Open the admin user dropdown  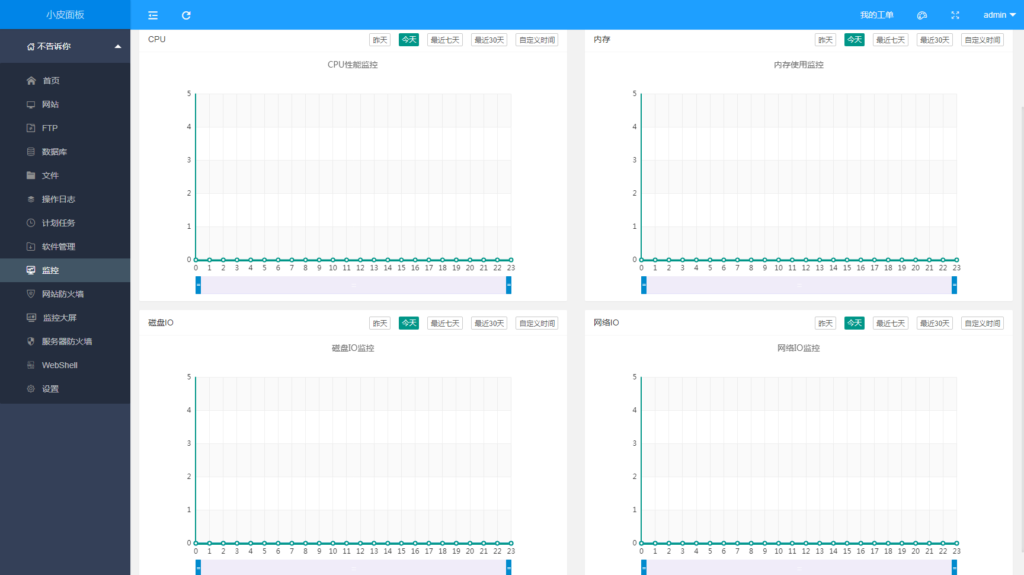pyautogui.click(x=999, y=15)
